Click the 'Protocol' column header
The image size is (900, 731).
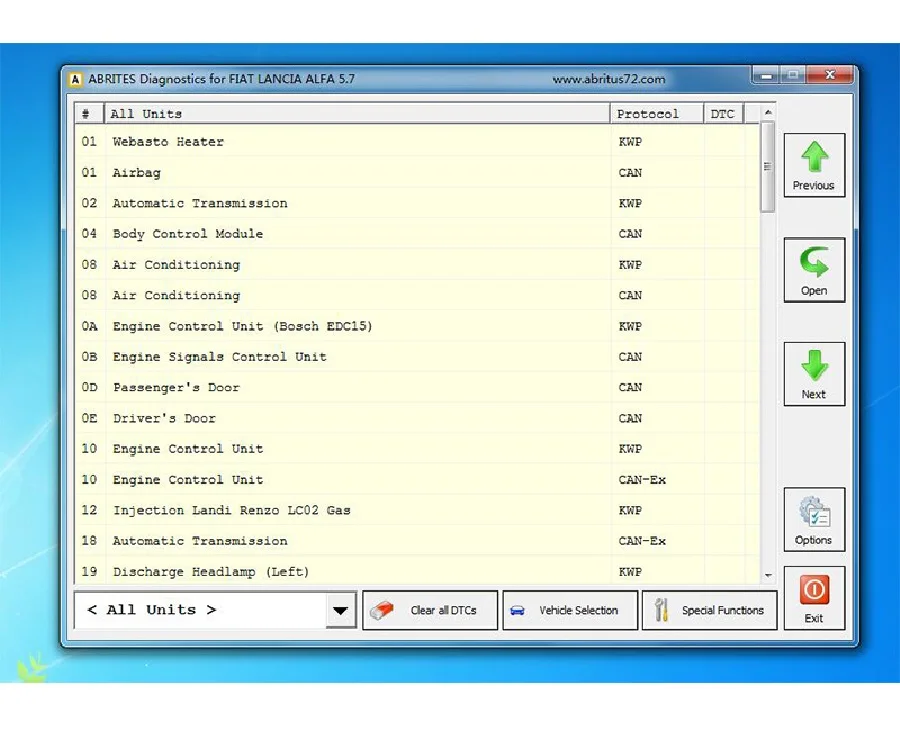click(x=657, y=114)
